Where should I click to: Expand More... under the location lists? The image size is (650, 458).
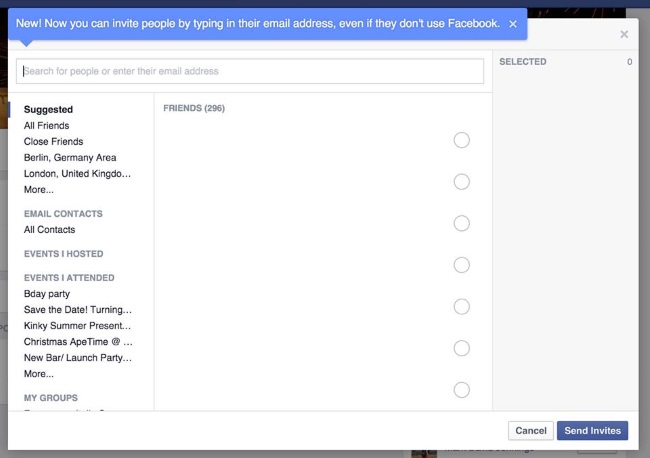pos(39,190)
